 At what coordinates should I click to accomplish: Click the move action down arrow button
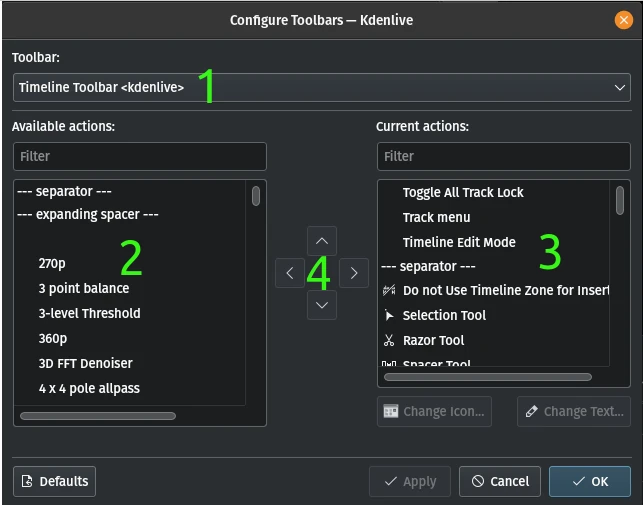point(322,305)
